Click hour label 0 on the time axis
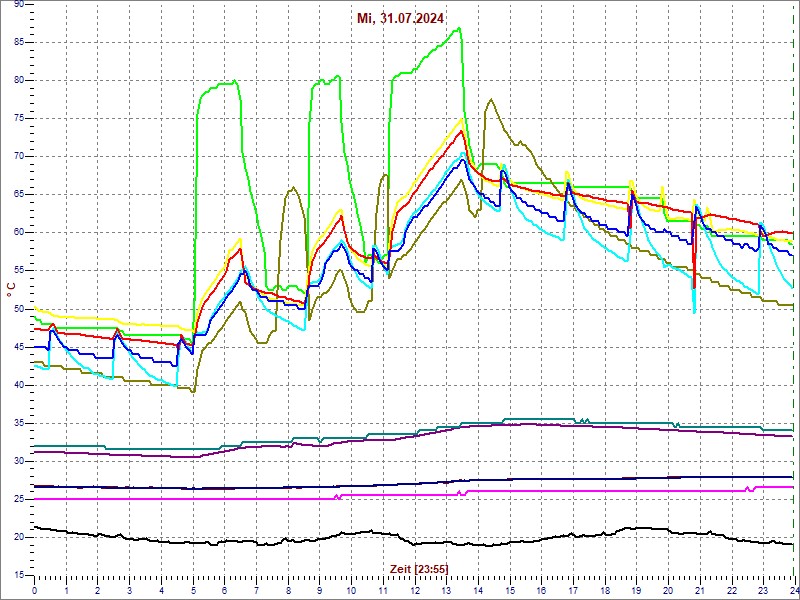This screenshot has width=800, height=600. (35, 589)
